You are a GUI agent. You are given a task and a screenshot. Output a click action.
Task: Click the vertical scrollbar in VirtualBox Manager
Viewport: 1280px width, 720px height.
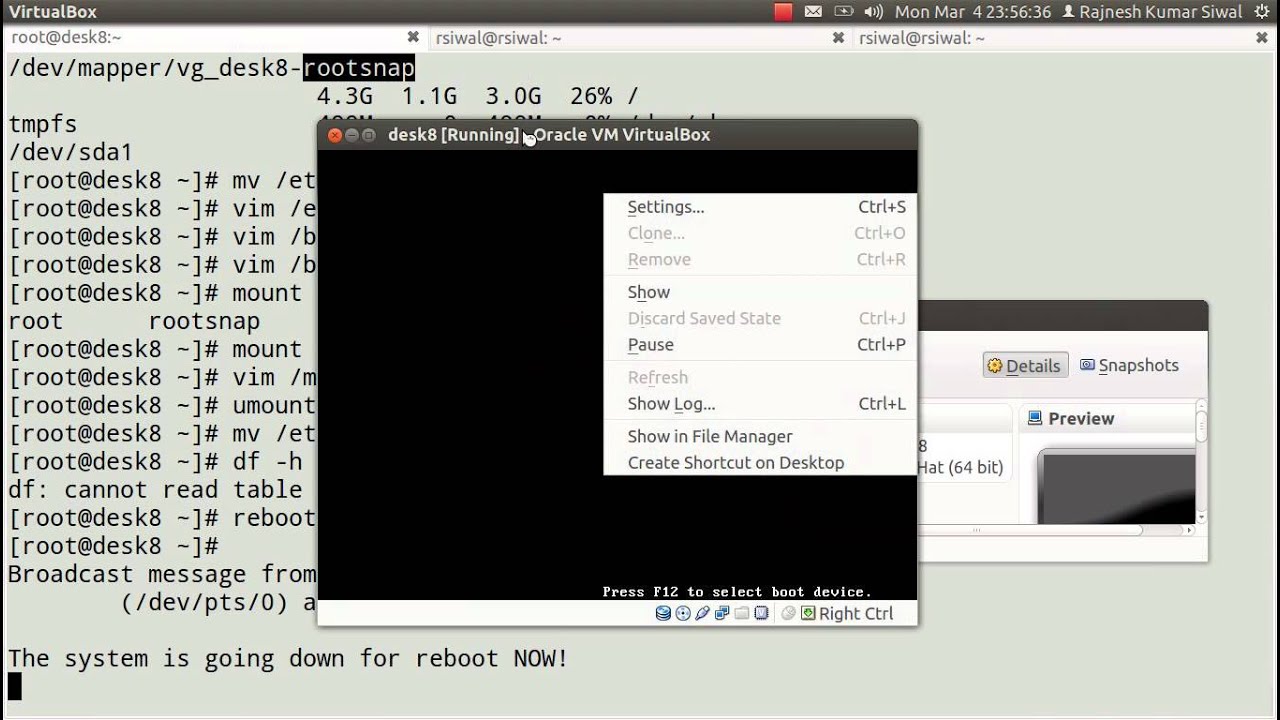coord(1201,460)
